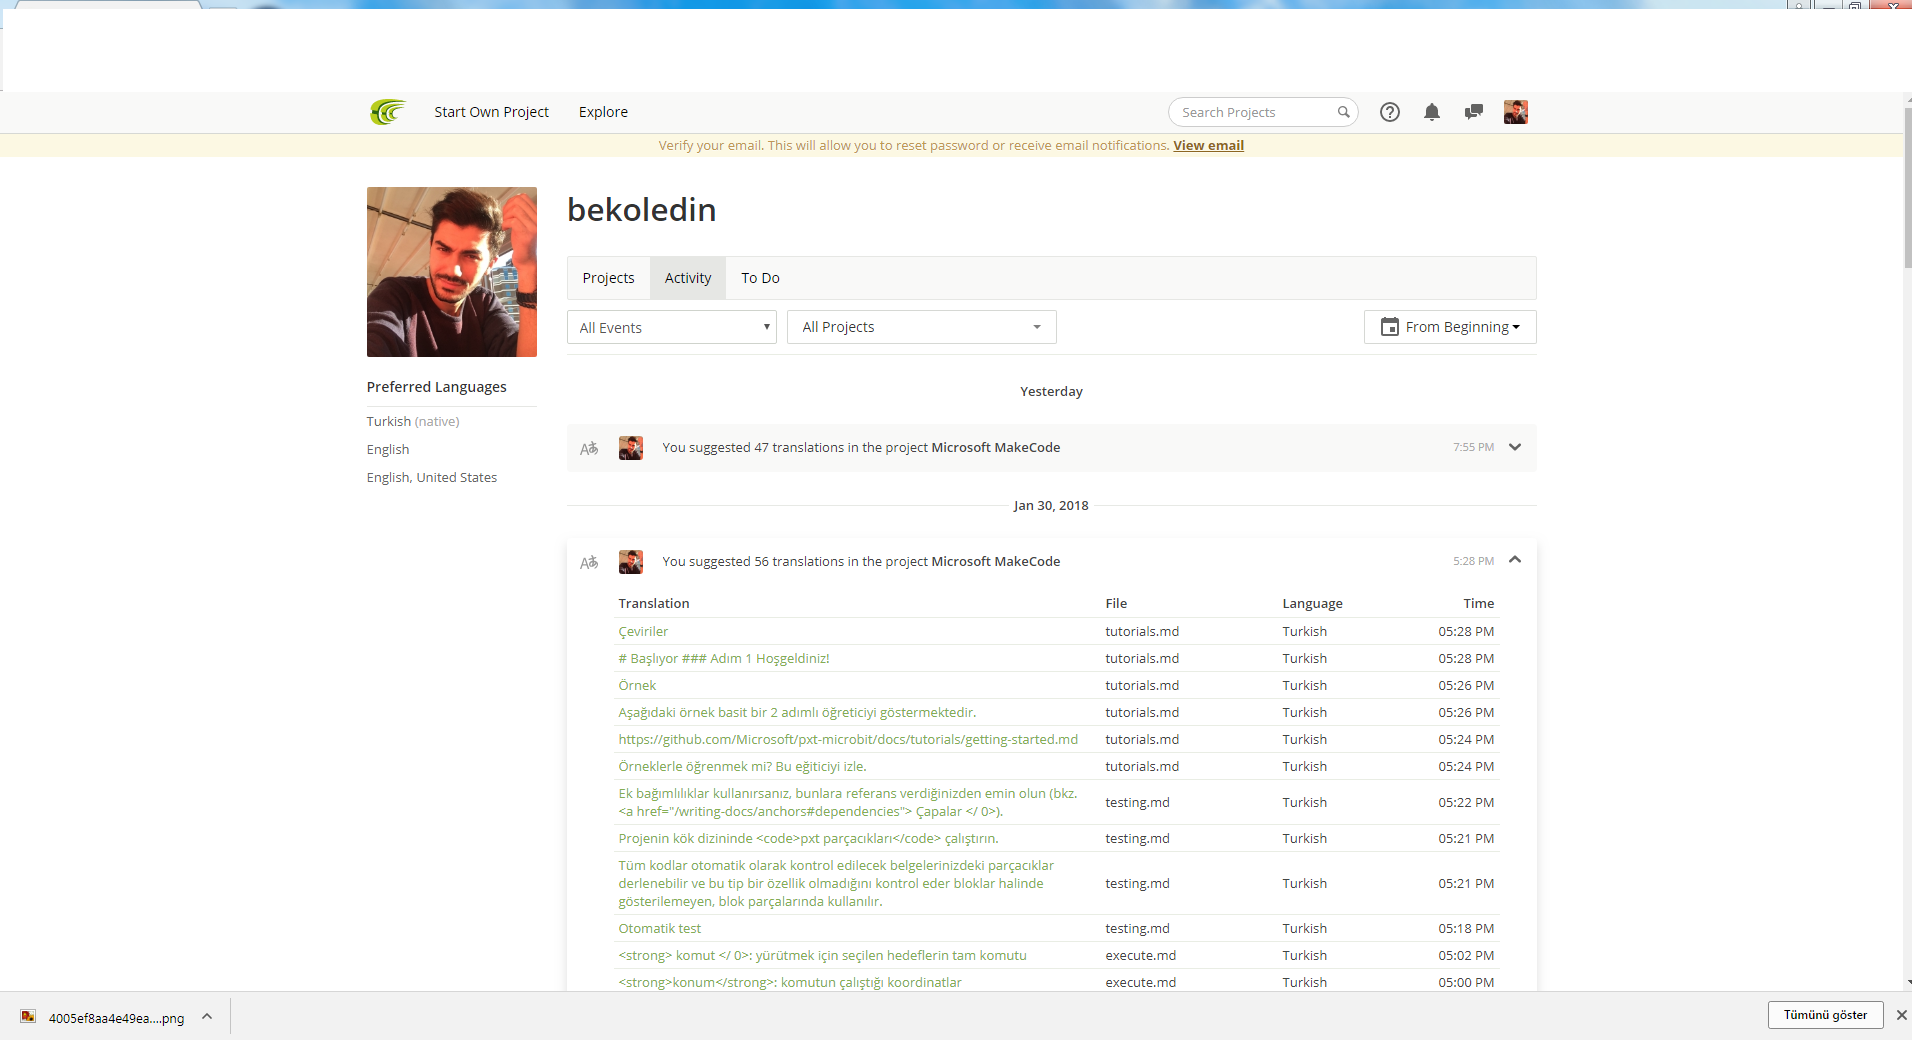Open the From Beginning date range dropdown
The width and height of the screenshot is (1912, 1040).
click(x=1450, y=327)
